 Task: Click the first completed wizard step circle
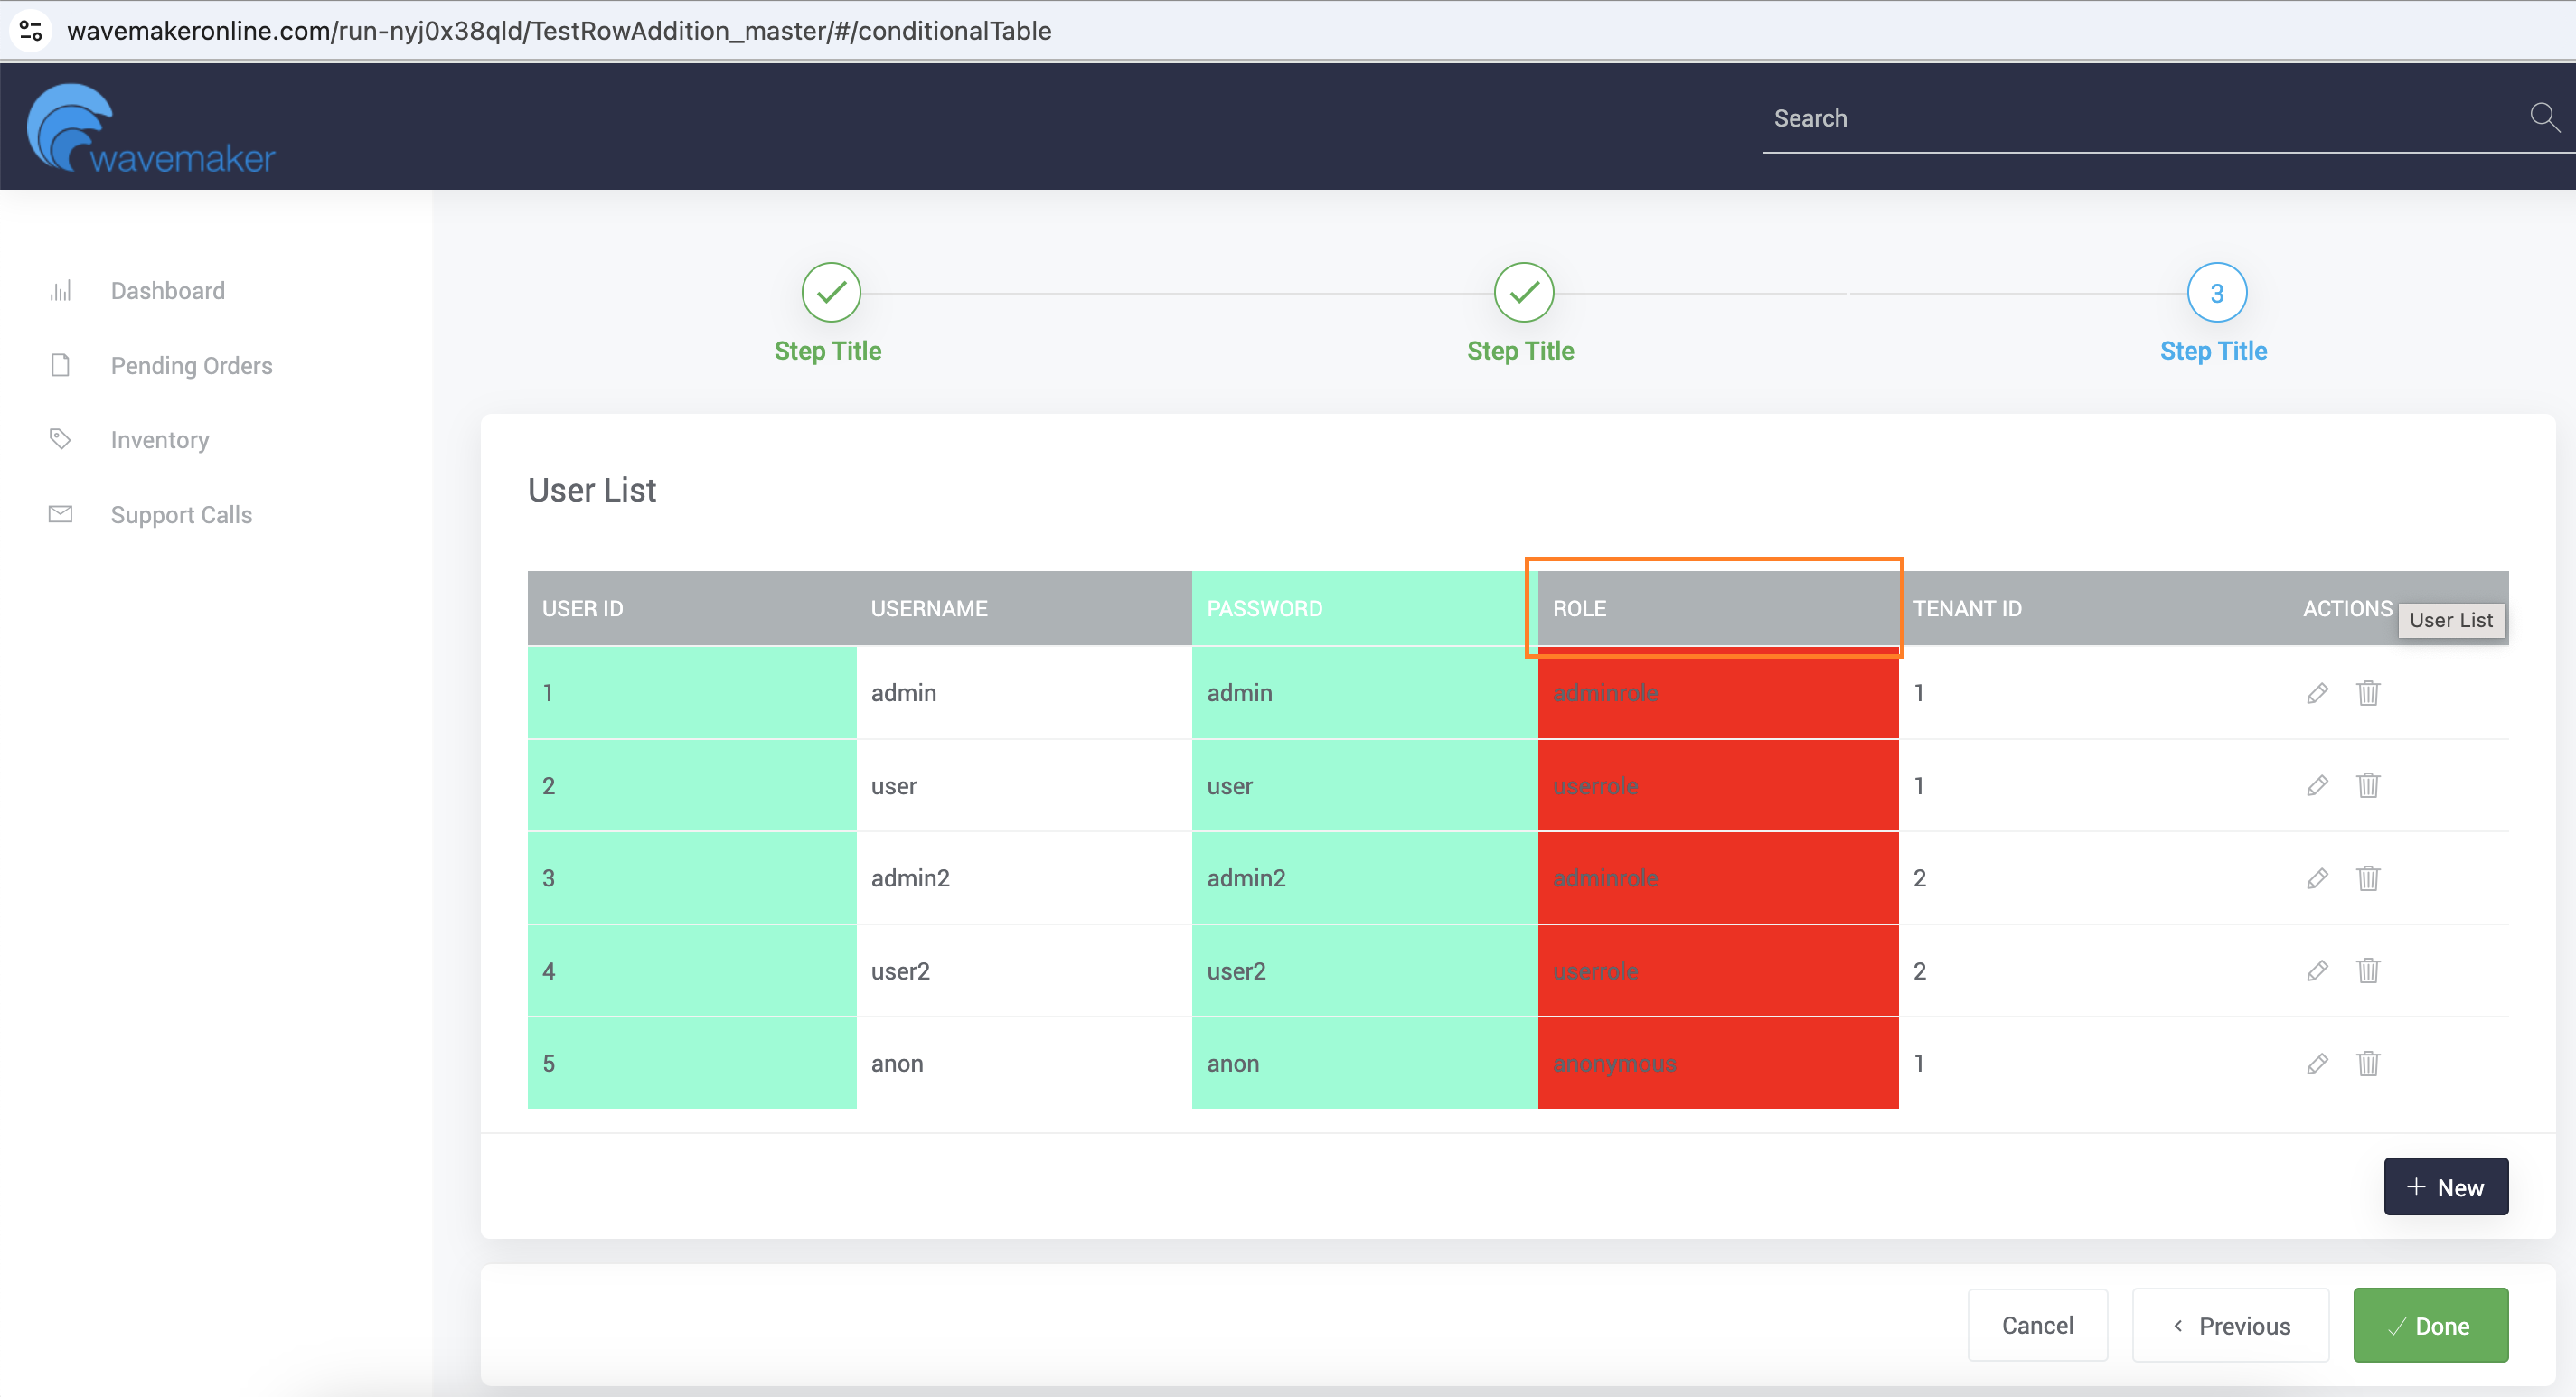pos(830,293)
